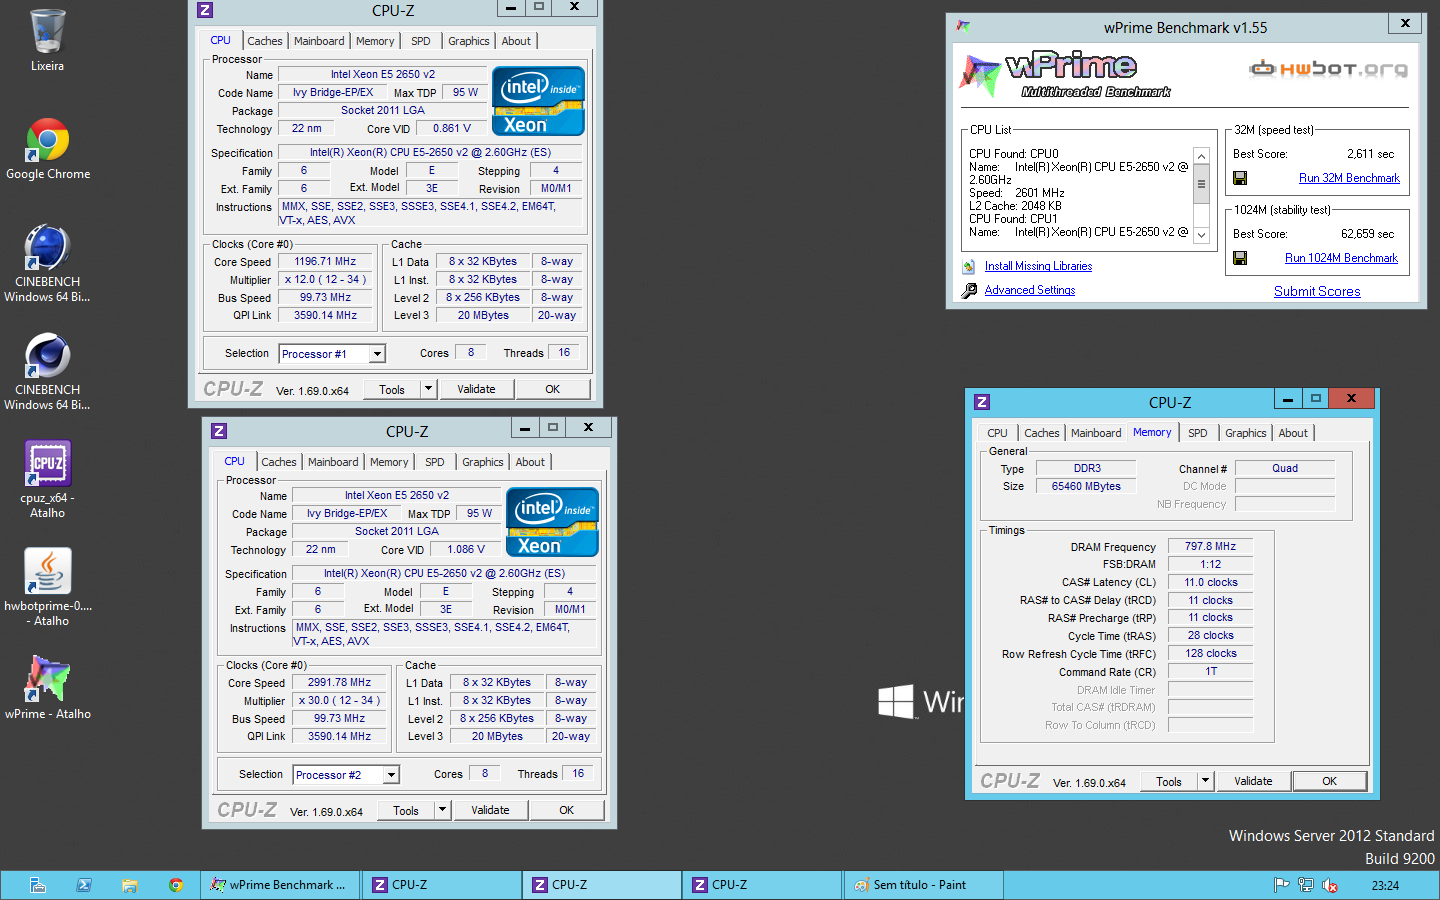1440x900 pixels.
Task: Open File Explorer from the taskbar
Action: point(129,885)
